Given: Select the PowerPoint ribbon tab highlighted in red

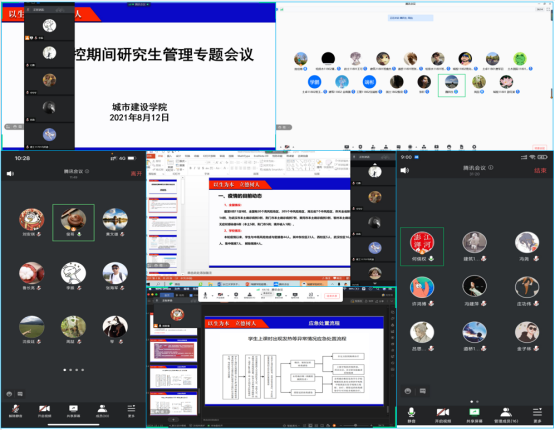Looking at the screenshot, I should (x=151, y=156).
